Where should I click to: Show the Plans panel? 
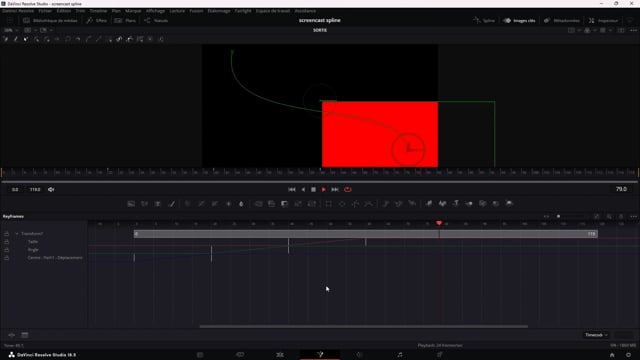pyautogui.click(x=125, y=20)
